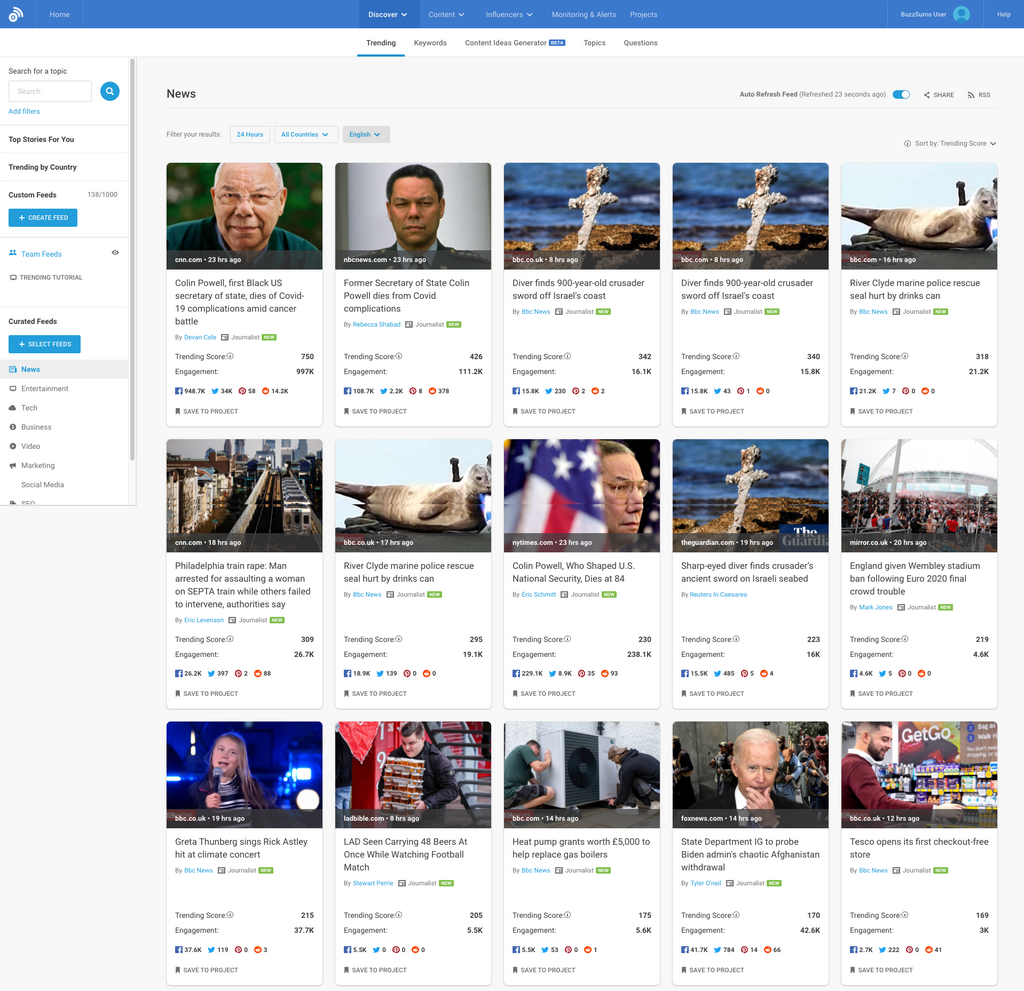Click the topic search input field
The image size is (1024, 991).
click(50, 91)
